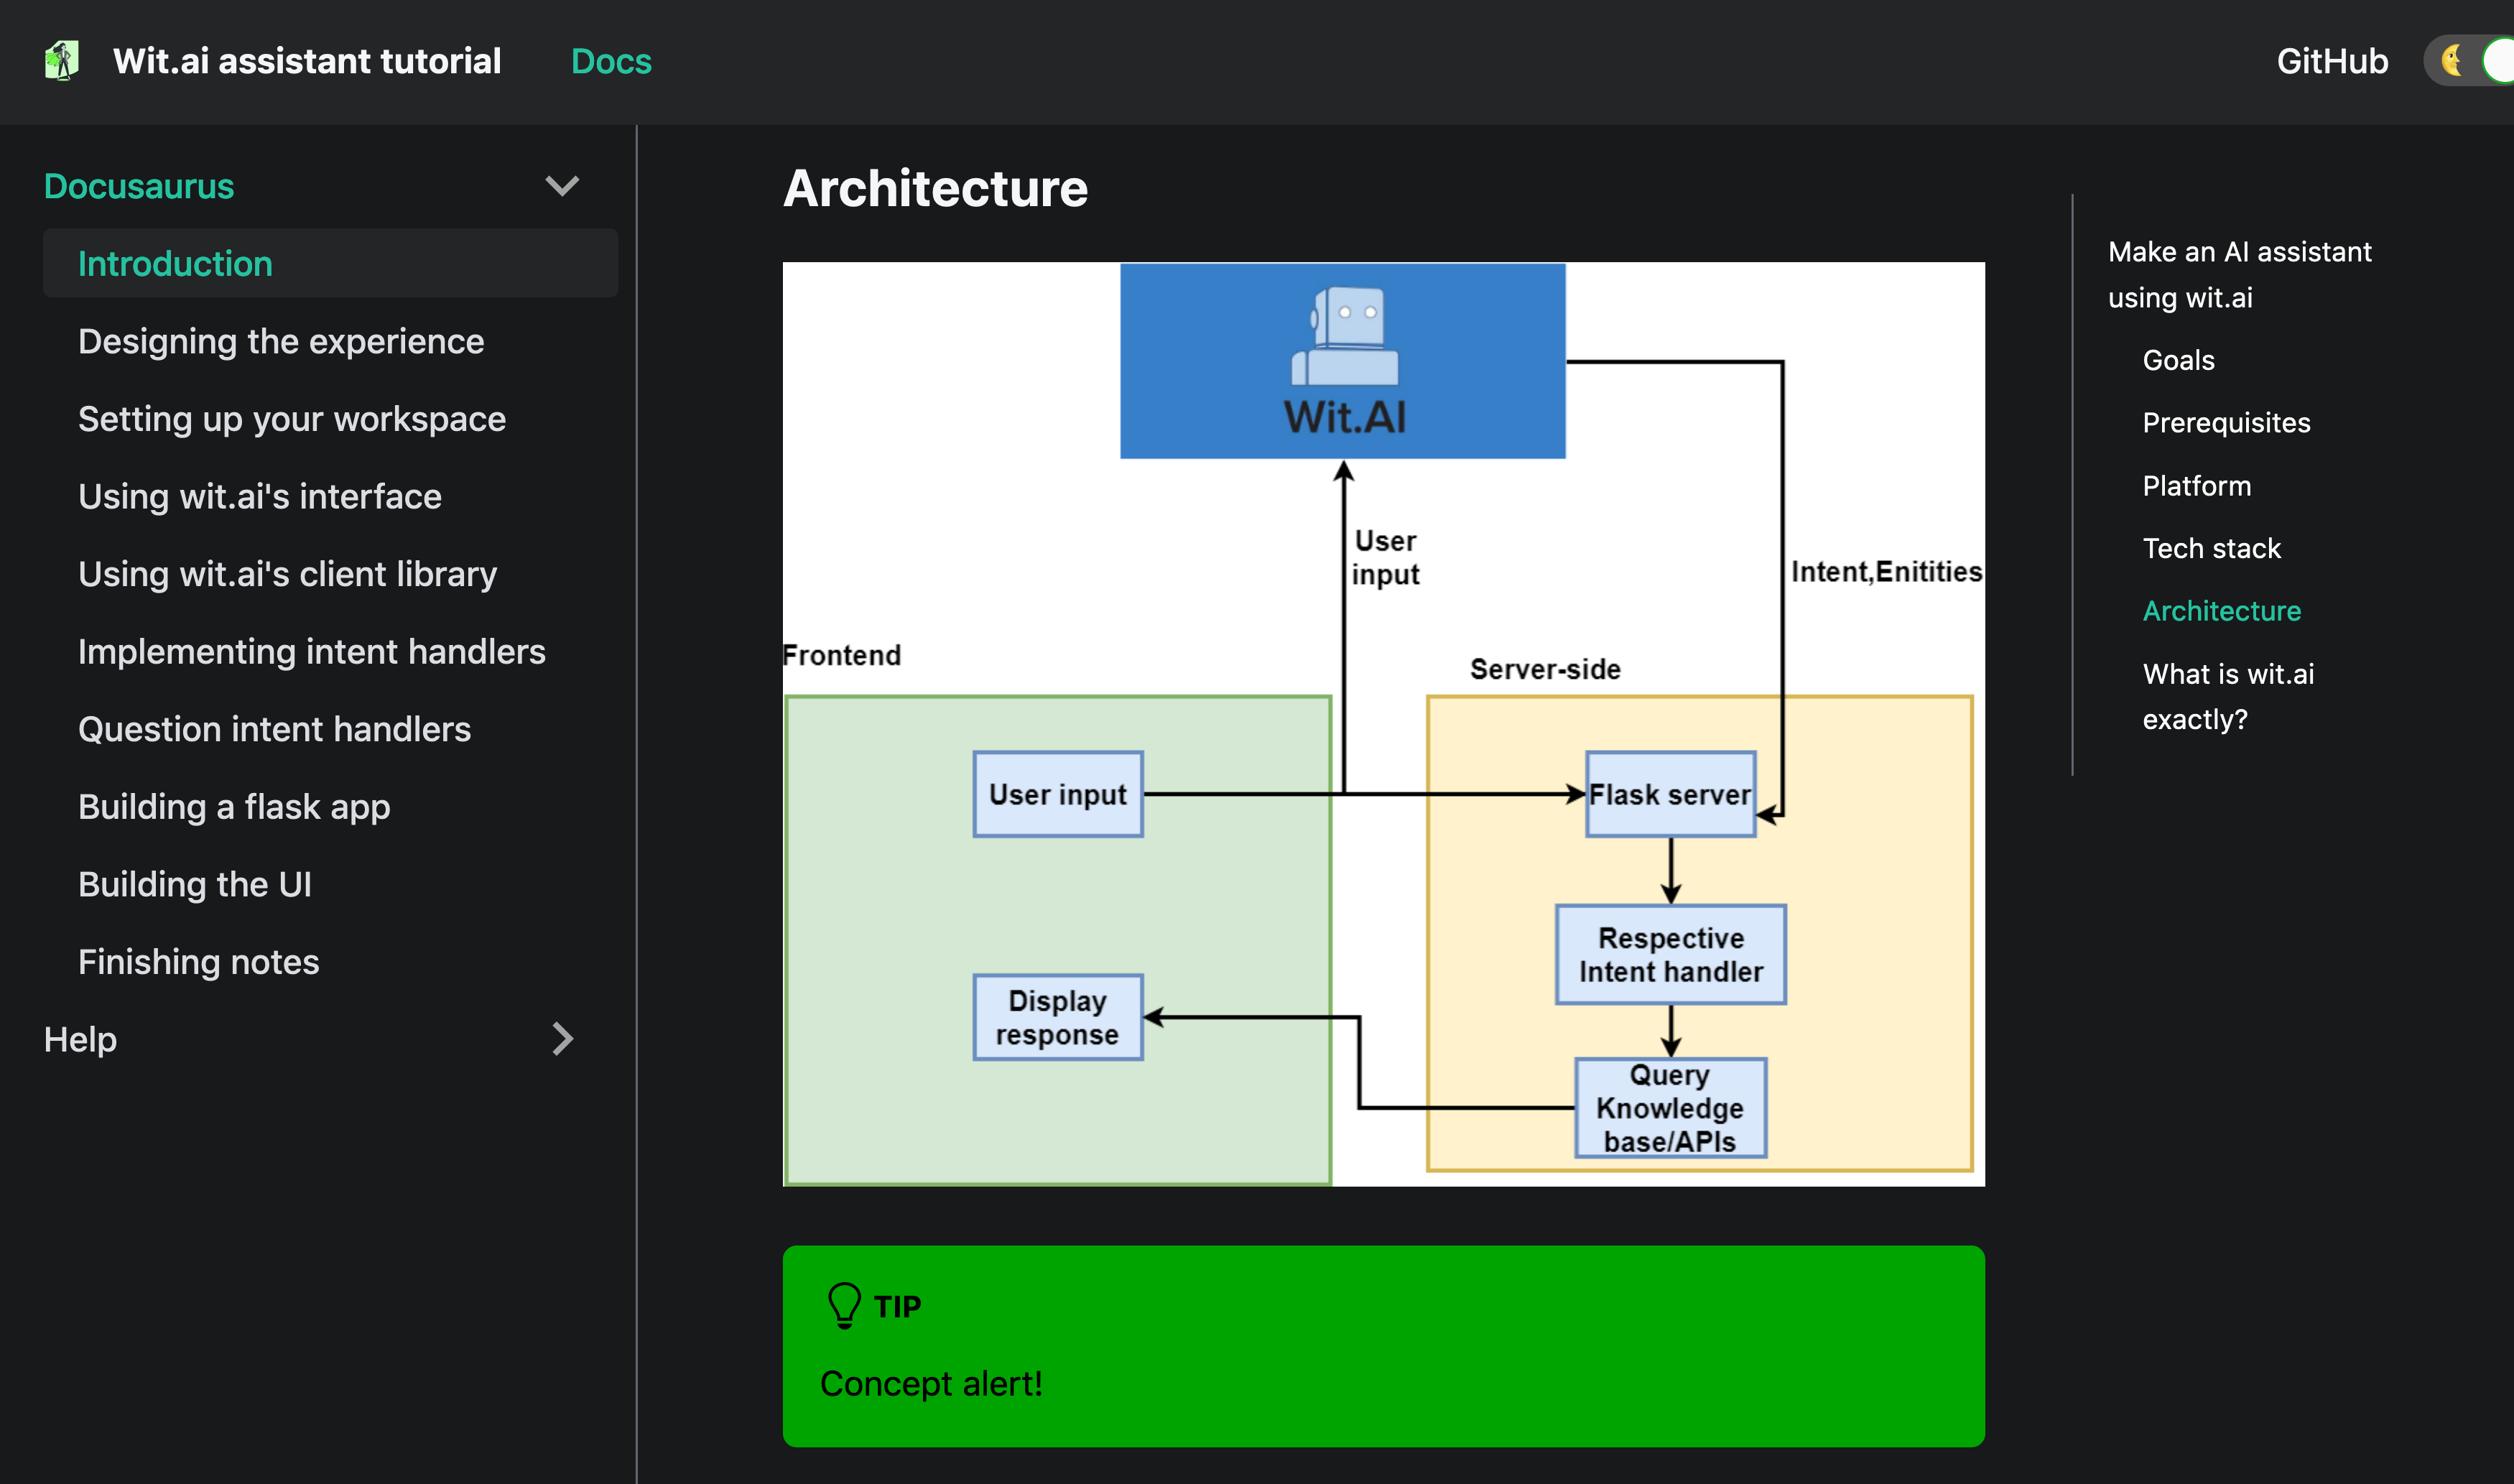Select Architecture in table of contents
2514x1484 pixels.
click(2221, 611)
